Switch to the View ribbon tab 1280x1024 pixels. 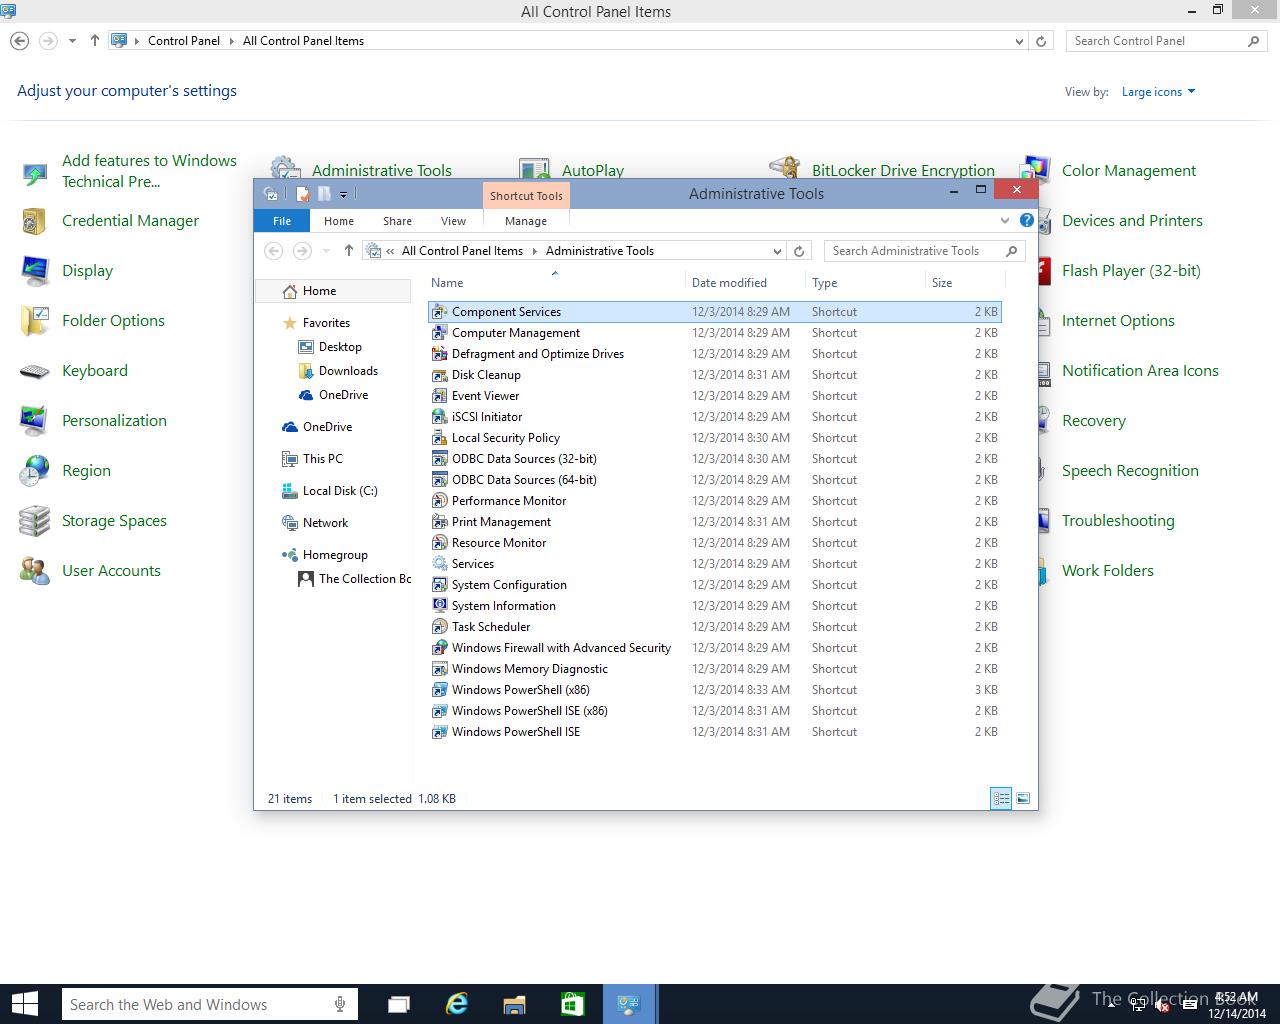point(453,221)
